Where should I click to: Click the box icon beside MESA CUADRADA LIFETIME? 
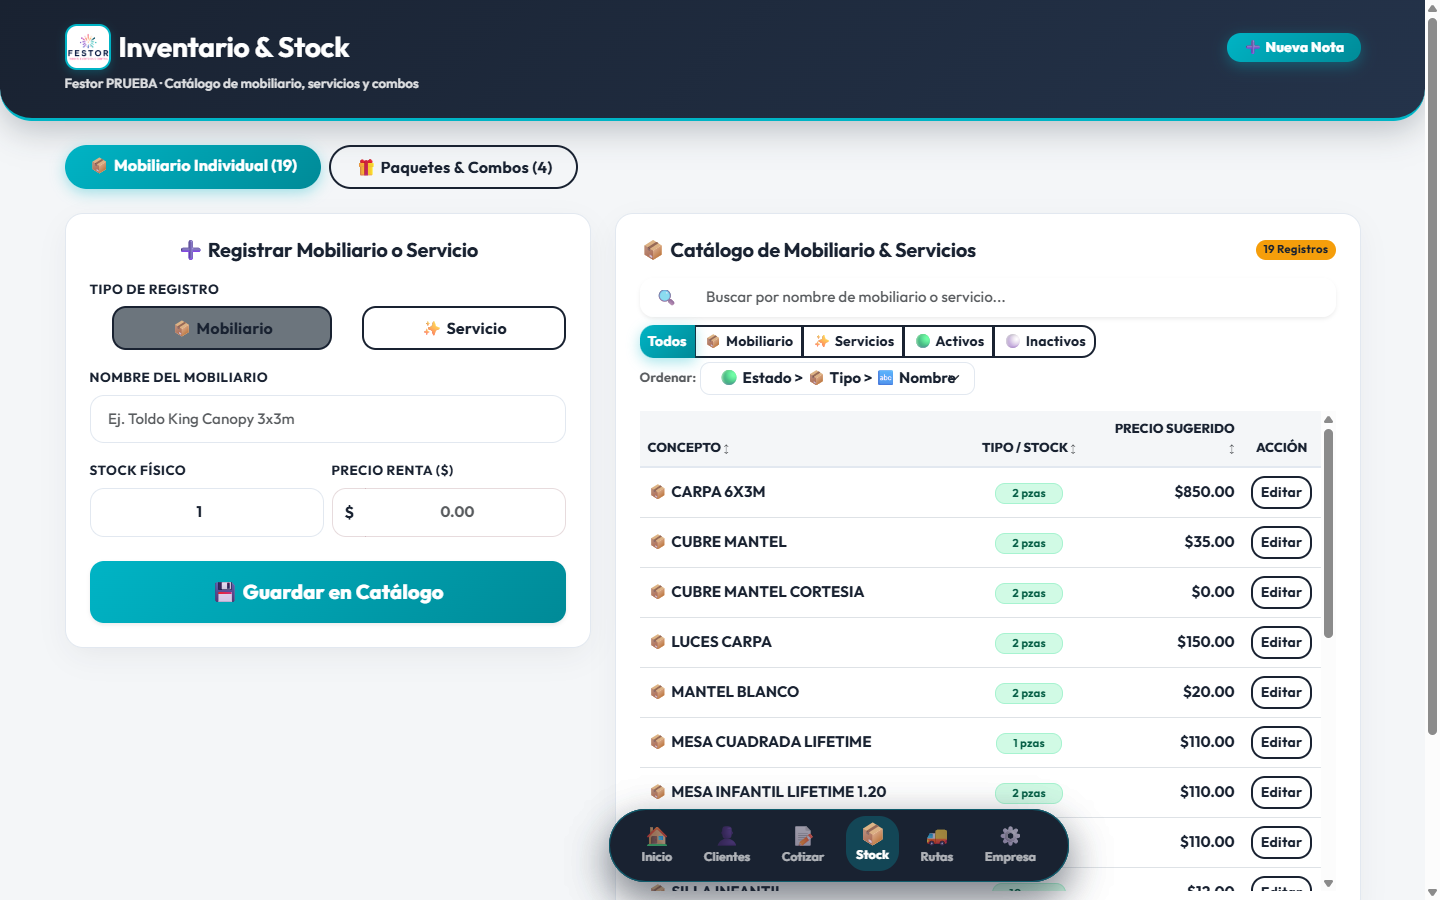pos(658,742)
